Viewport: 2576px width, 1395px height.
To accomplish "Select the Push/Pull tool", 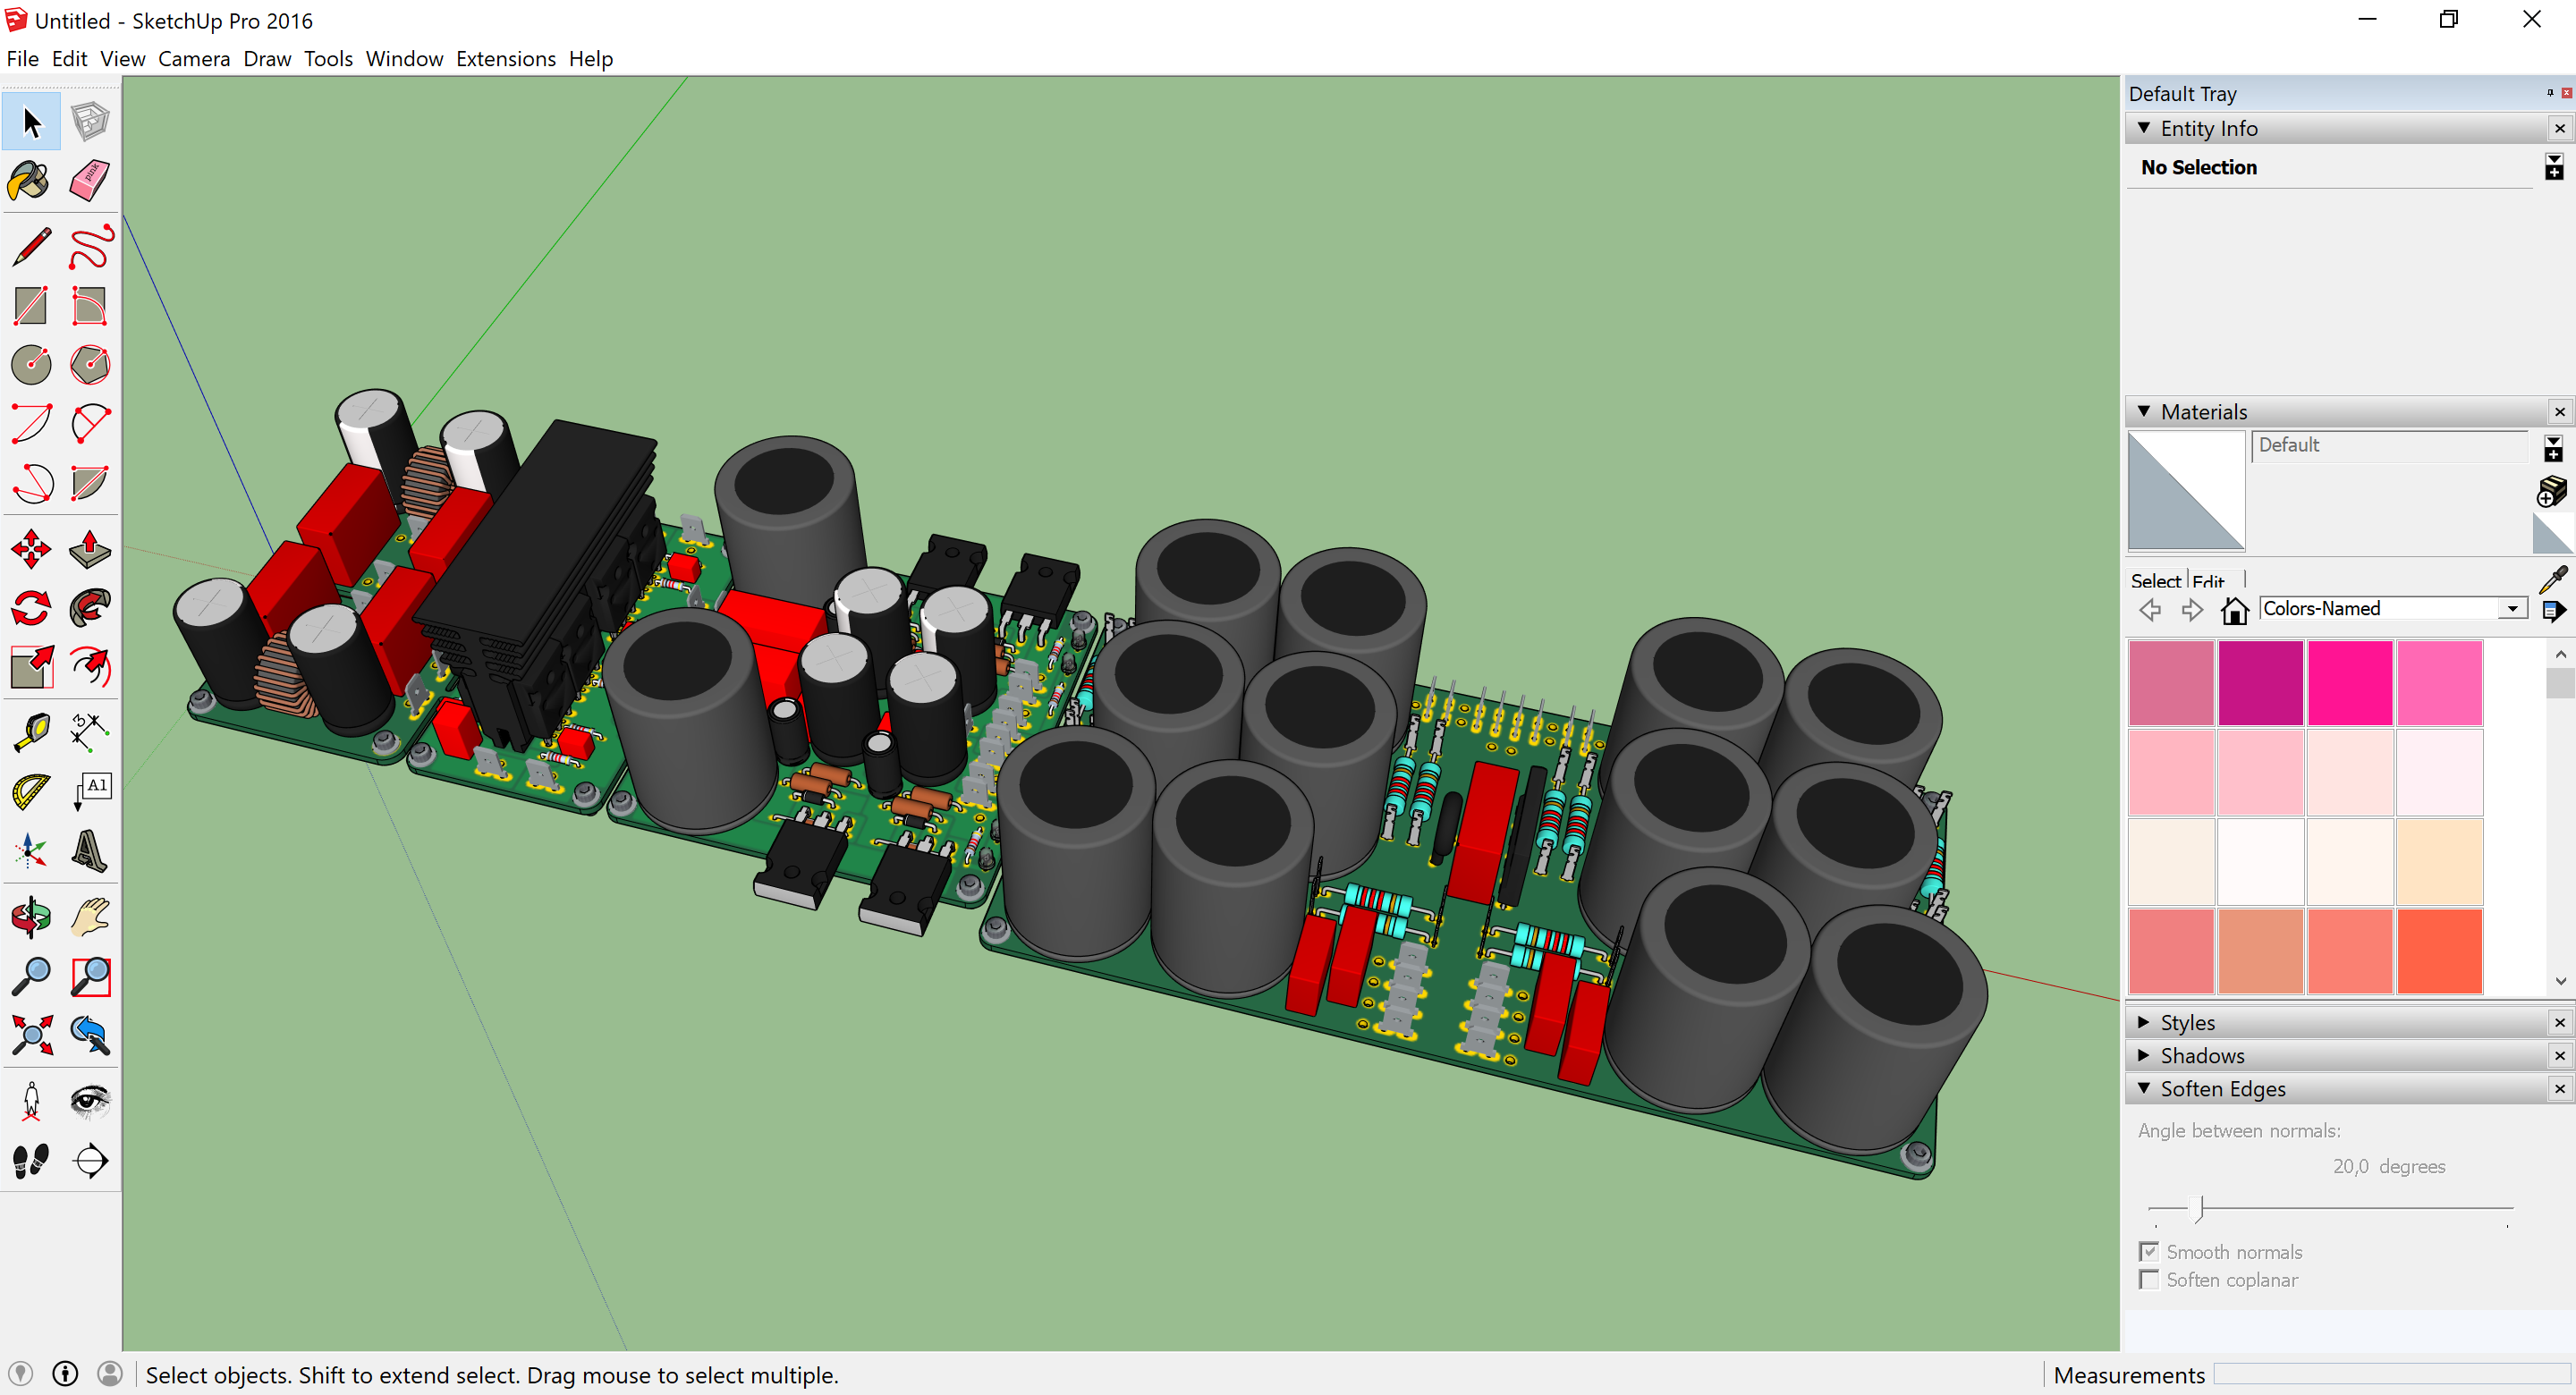I will point(90,549).
